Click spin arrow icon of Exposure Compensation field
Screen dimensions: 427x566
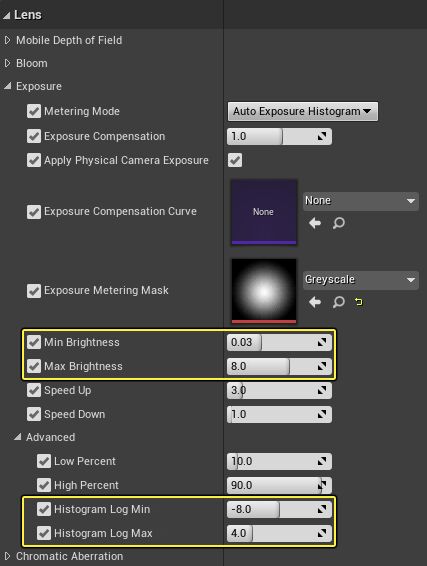point(322,136)
